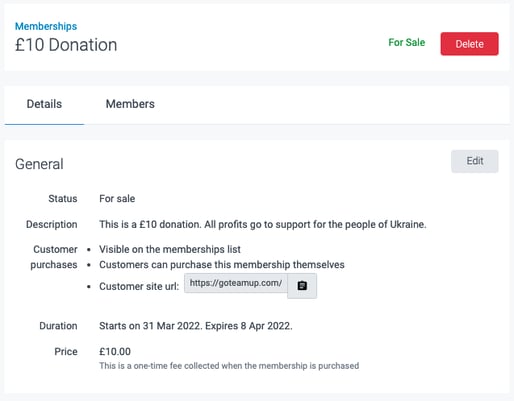Click the Customer purchases field label
This screenshot has width=514, height=401.
[54, 257]
